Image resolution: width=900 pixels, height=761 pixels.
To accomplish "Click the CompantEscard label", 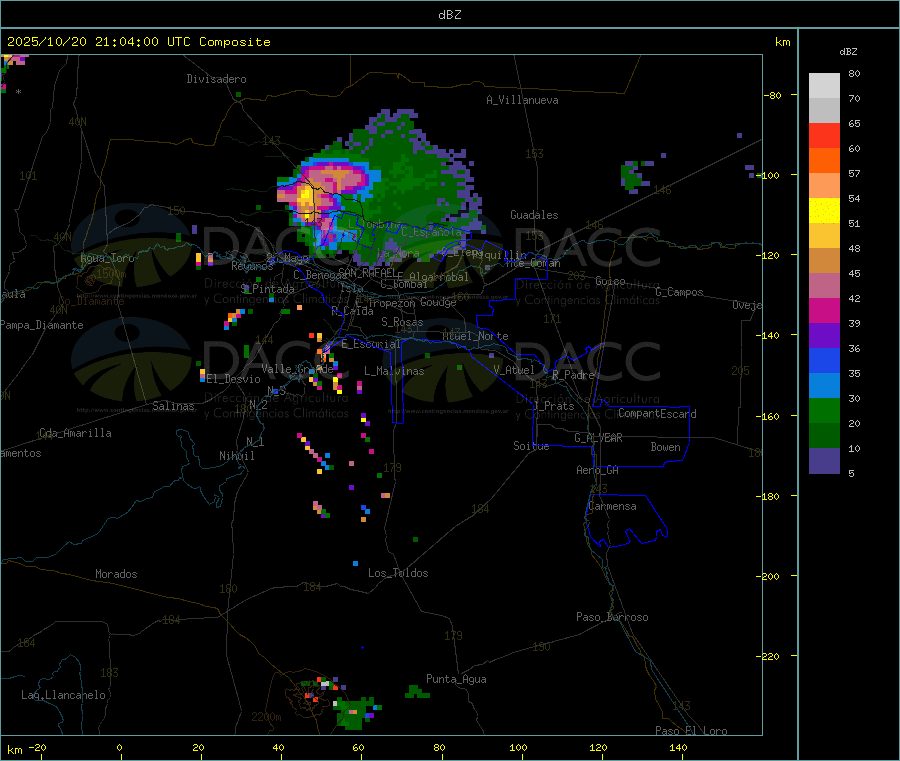I will tap(657, 414).
